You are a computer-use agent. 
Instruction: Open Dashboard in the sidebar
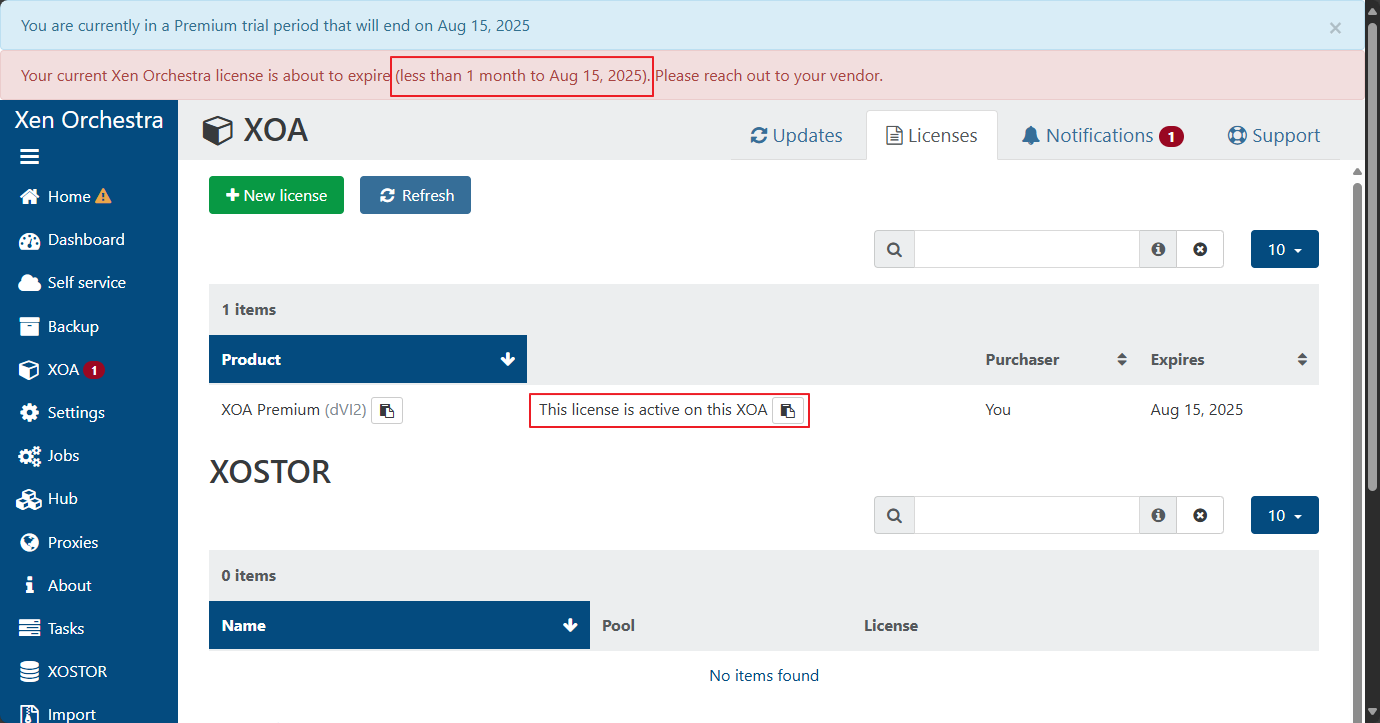pos(72,240)
